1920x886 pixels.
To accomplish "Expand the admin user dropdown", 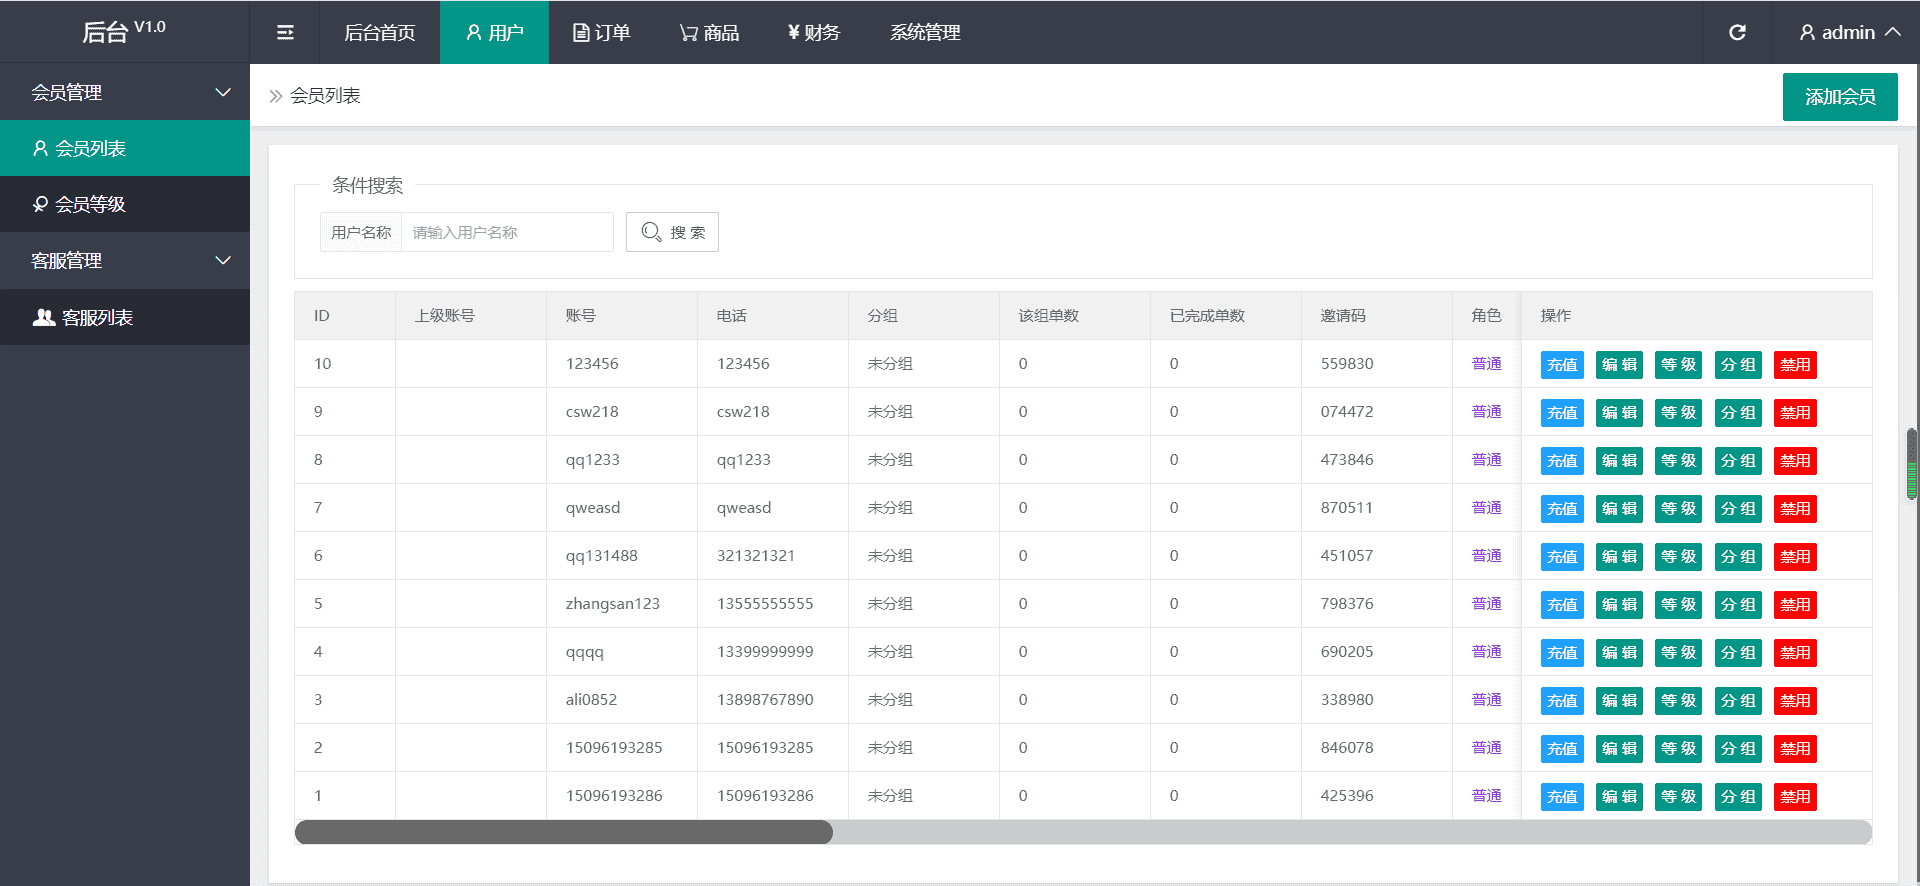I will pyautogui.click(x=1849, y=32).
